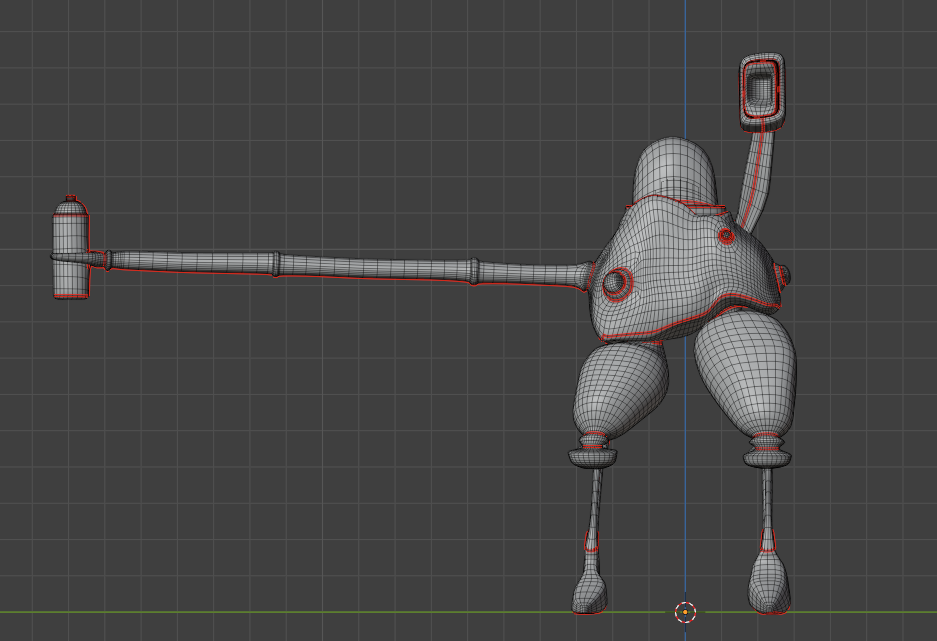Viewport: 937px width, 641px height.
Task: Select the long outstretched arm mesh
Action: (347, 268)
